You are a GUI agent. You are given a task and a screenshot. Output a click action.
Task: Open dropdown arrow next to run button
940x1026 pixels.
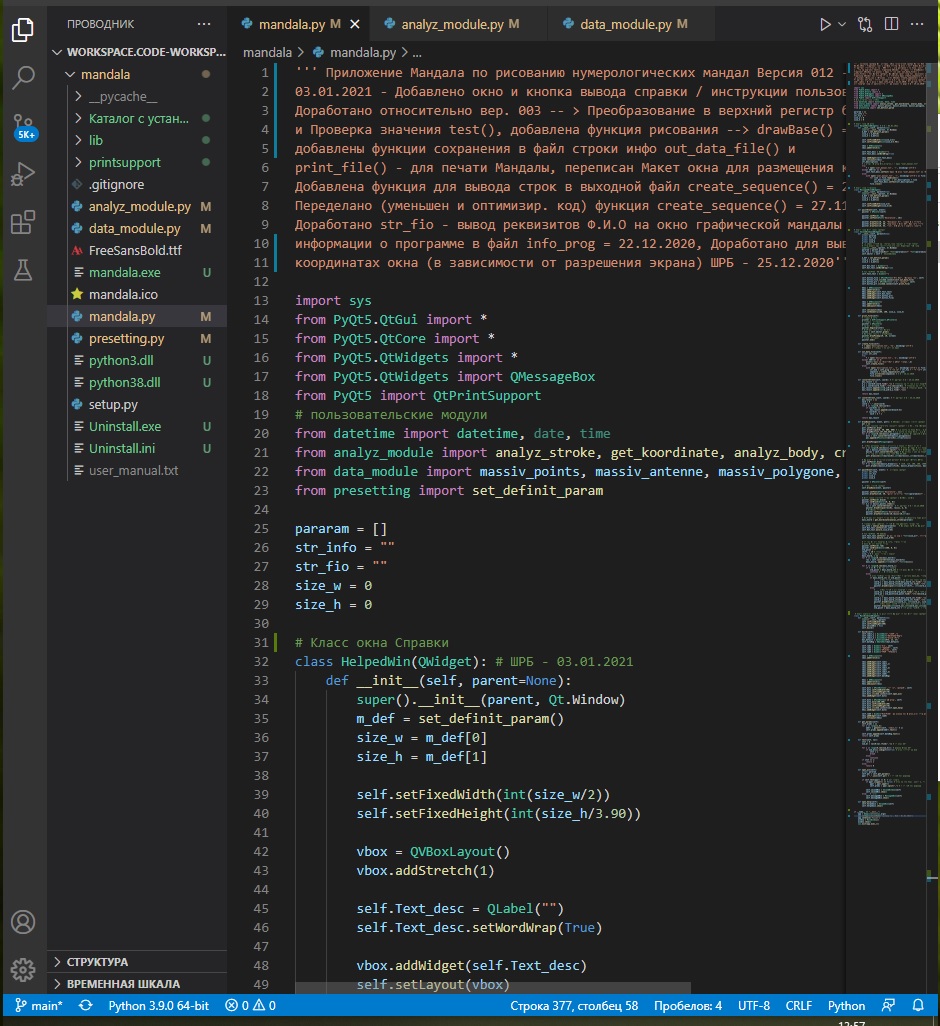[x=842, y=24]
